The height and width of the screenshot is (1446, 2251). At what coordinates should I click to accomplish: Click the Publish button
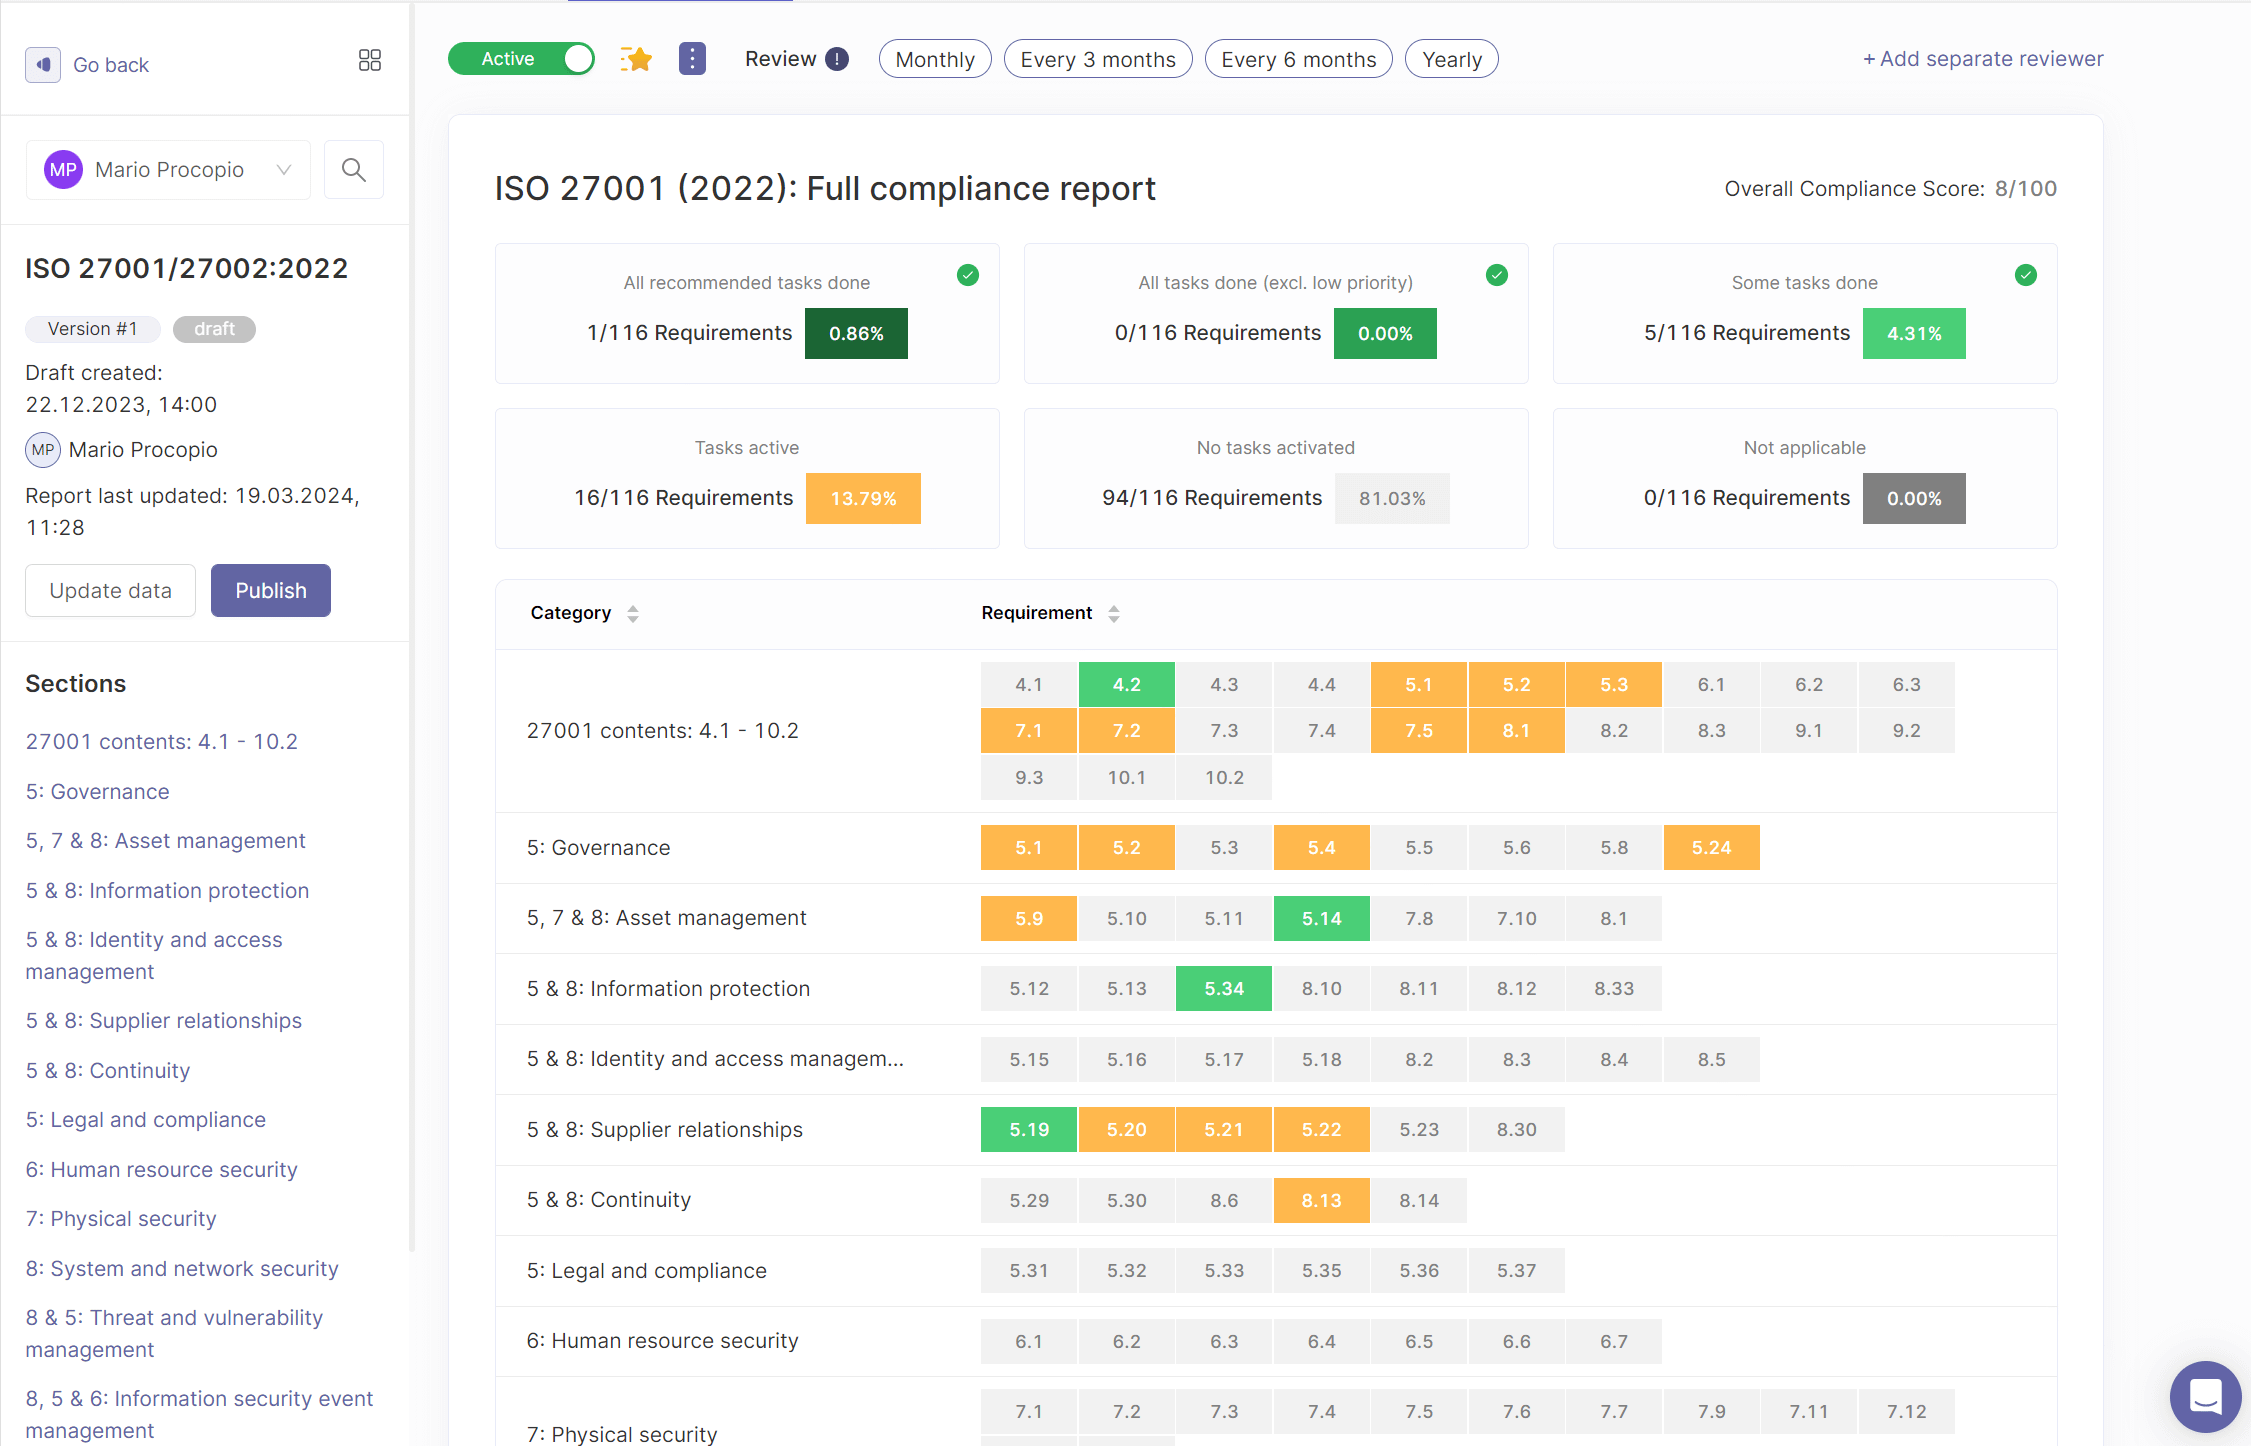tap(271, 591)
